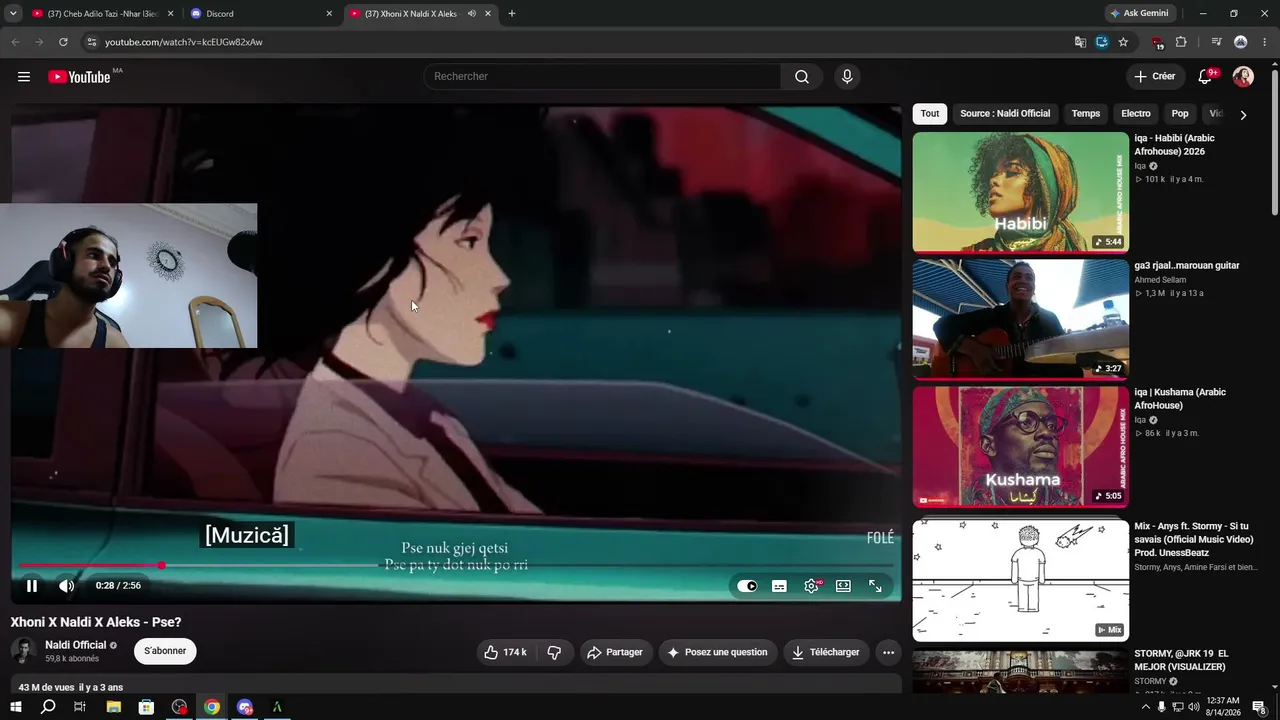The width and height of the screenshot is (1280, 720).
Task: Click the browser address bar URL
Action: (184, 42)
